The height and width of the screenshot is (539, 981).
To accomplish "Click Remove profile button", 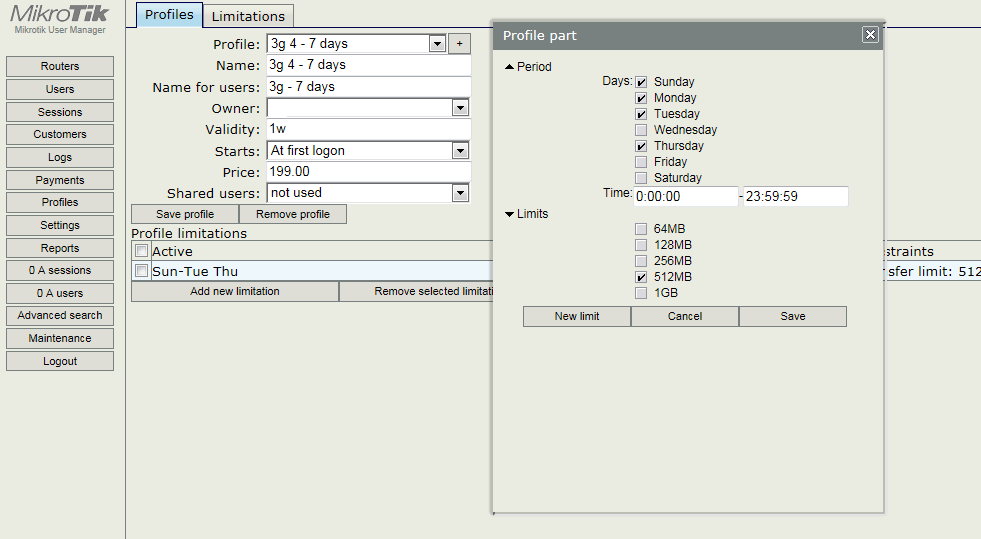I will coord(293,214).
